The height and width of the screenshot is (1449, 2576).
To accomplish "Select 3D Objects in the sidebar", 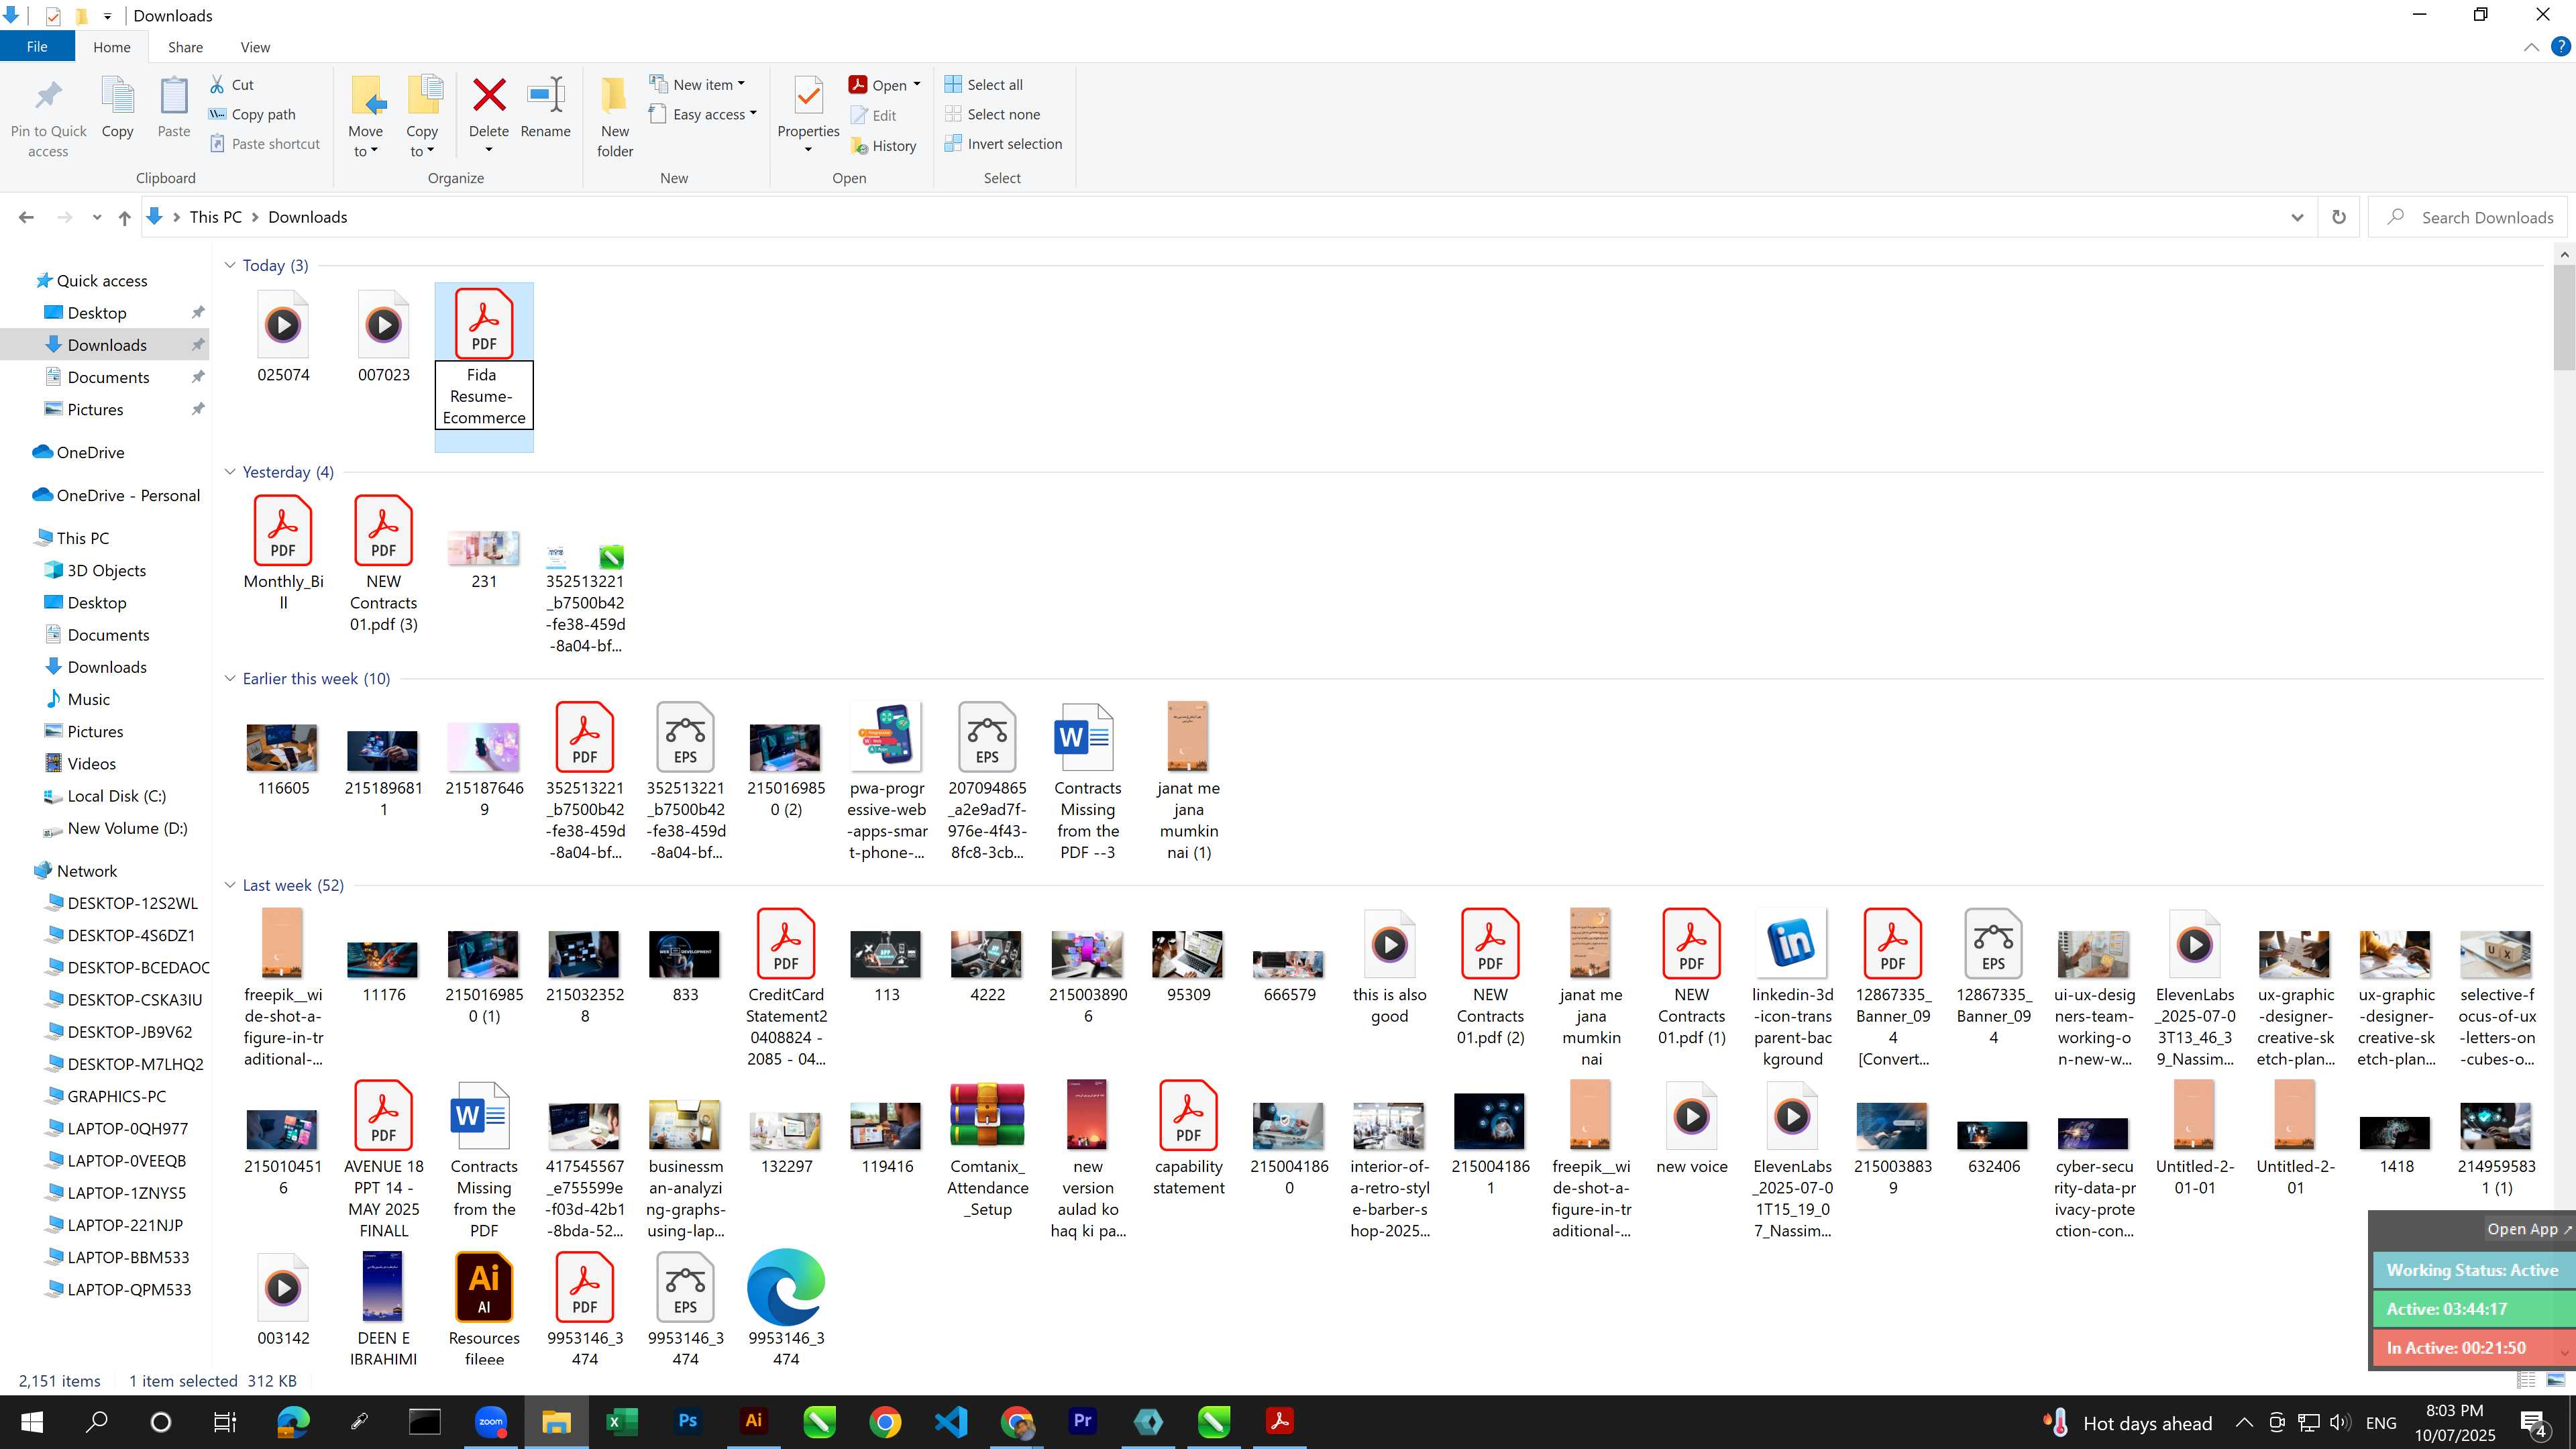I will pos(96,570).
